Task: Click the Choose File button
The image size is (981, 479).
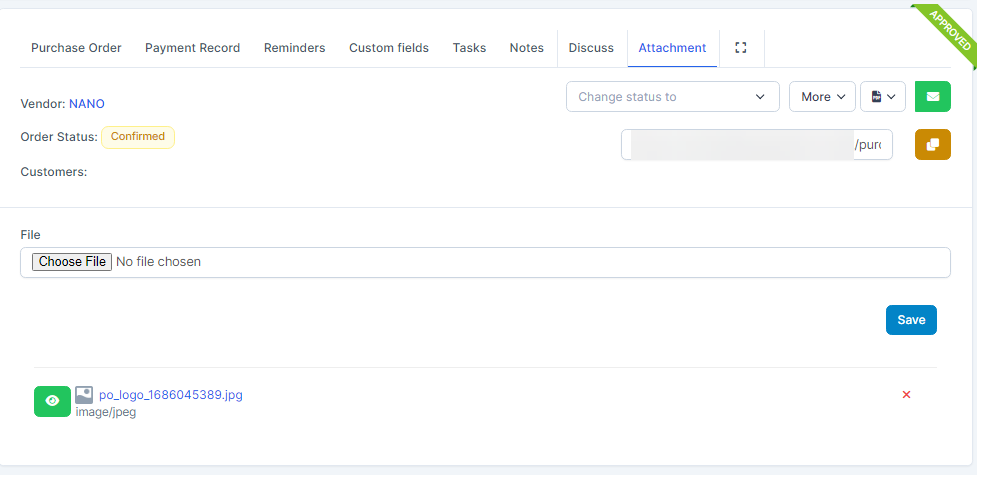Action: tap(72, 262)
